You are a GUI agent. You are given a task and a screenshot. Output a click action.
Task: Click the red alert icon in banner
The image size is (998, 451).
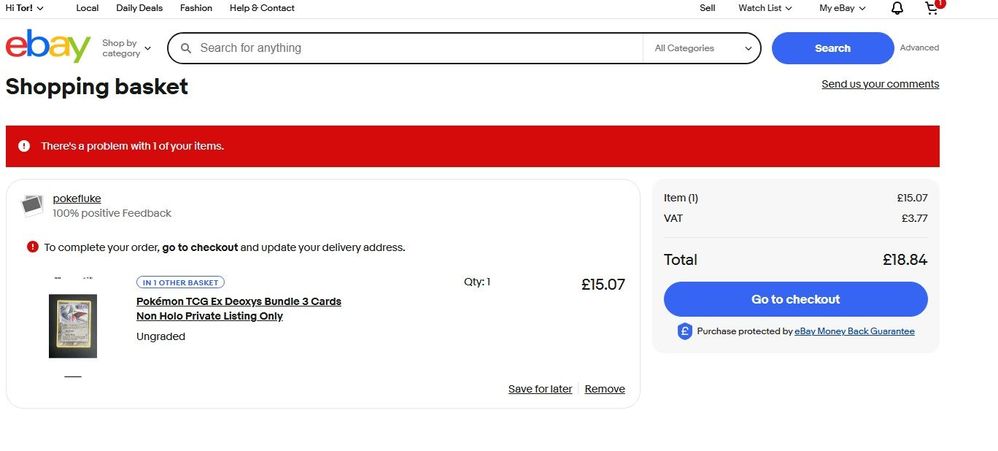click(24, 146)
